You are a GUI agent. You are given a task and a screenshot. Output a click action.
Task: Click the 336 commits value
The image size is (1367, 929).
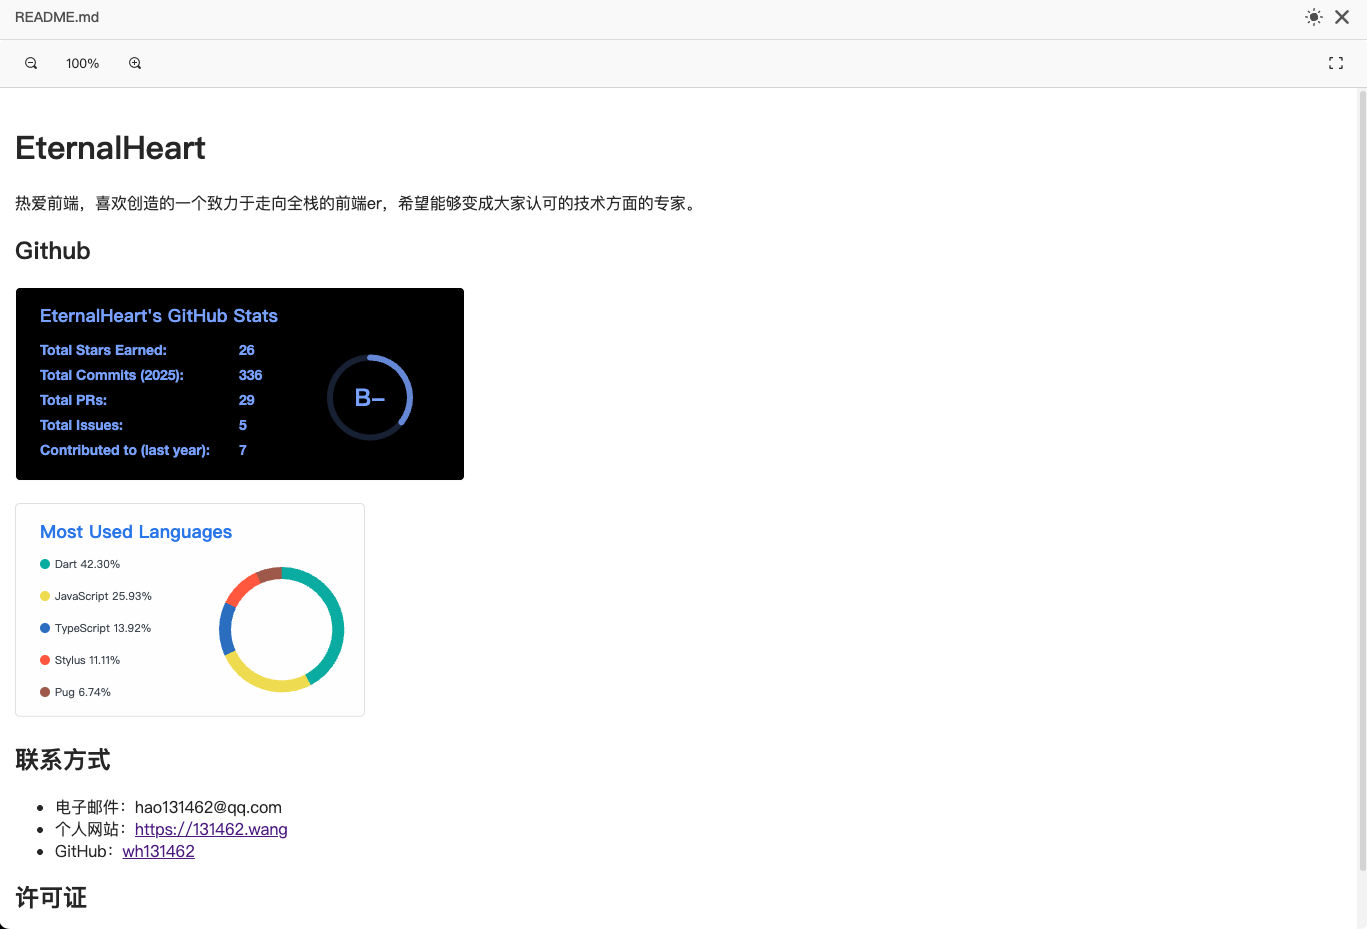pyautogui.click(x=251, y=375)
